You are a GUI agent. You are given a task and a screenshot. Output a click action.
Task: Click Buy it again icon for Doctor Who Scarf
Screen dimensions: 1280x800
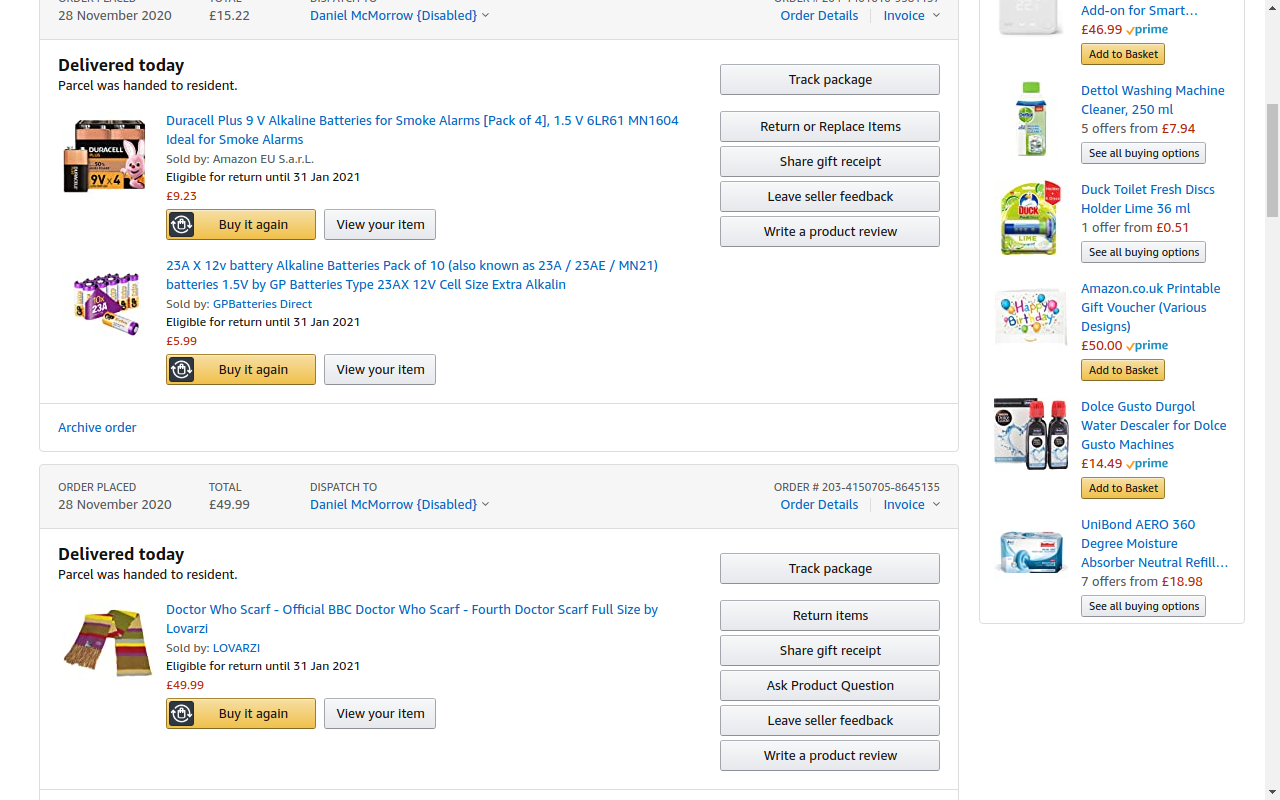point(181,714)
